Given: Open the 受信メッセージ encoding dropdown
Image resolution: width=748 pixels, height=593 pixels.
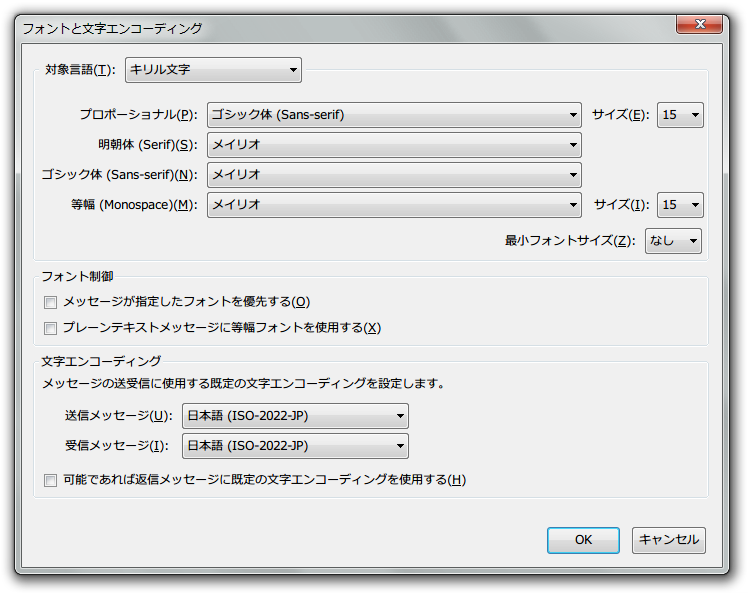Looking at the screenshot, I should [295, 446].
